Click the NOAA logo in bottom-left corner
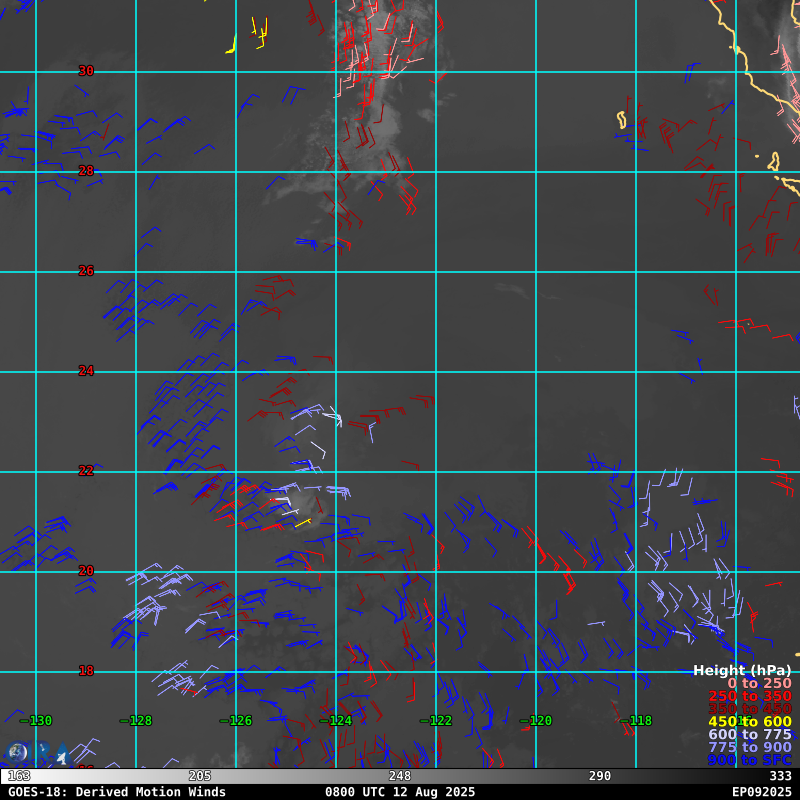Image resolution: width=800 pixels, height=800 pixels. [17, 753]
